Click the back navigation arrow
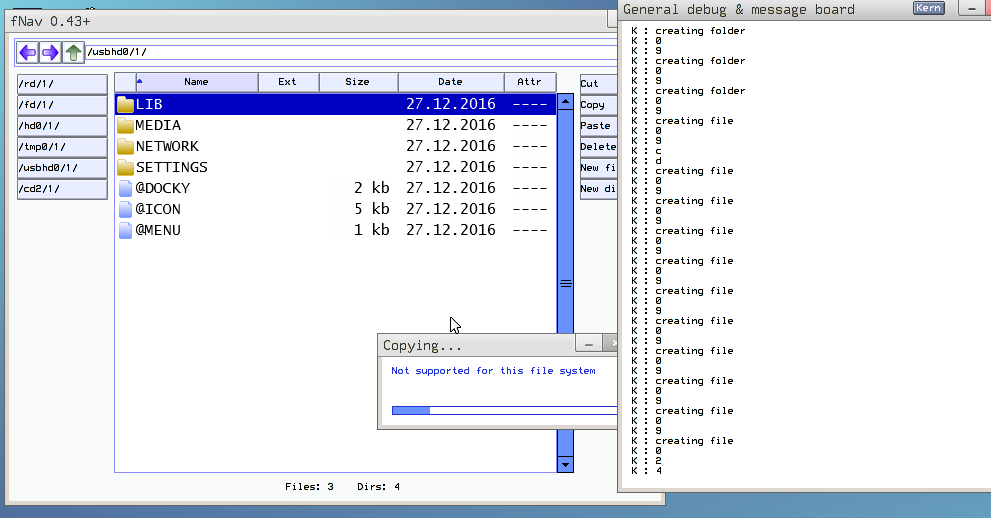The width and height of the screenshot is (991, 518). [28, 52]
